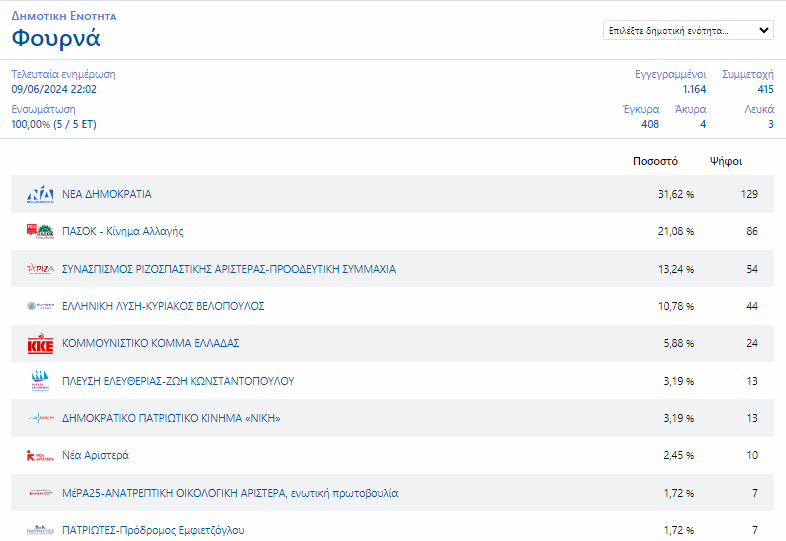Open ΠΑΤΡΙΩΤΕΣ-Πρόδρομος Εμφιετζόγλου party name
The width and height of the screenshot is (786, 541).
153,530
